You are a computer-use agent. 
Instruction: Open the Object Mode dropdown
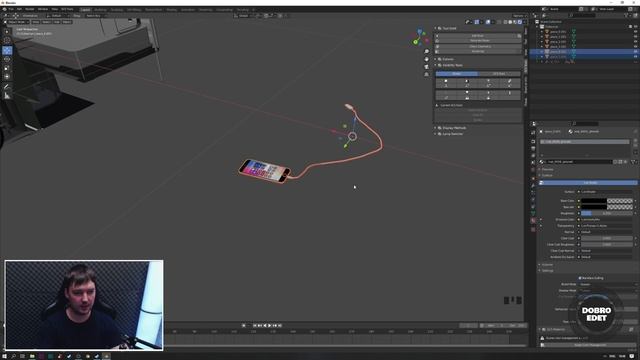pyautogui.click(x=17, y=22)
